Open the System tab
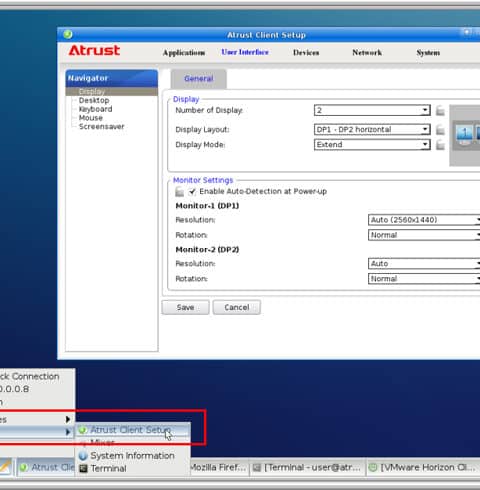This screenshot has width=480, height=490. pos(428,53)
